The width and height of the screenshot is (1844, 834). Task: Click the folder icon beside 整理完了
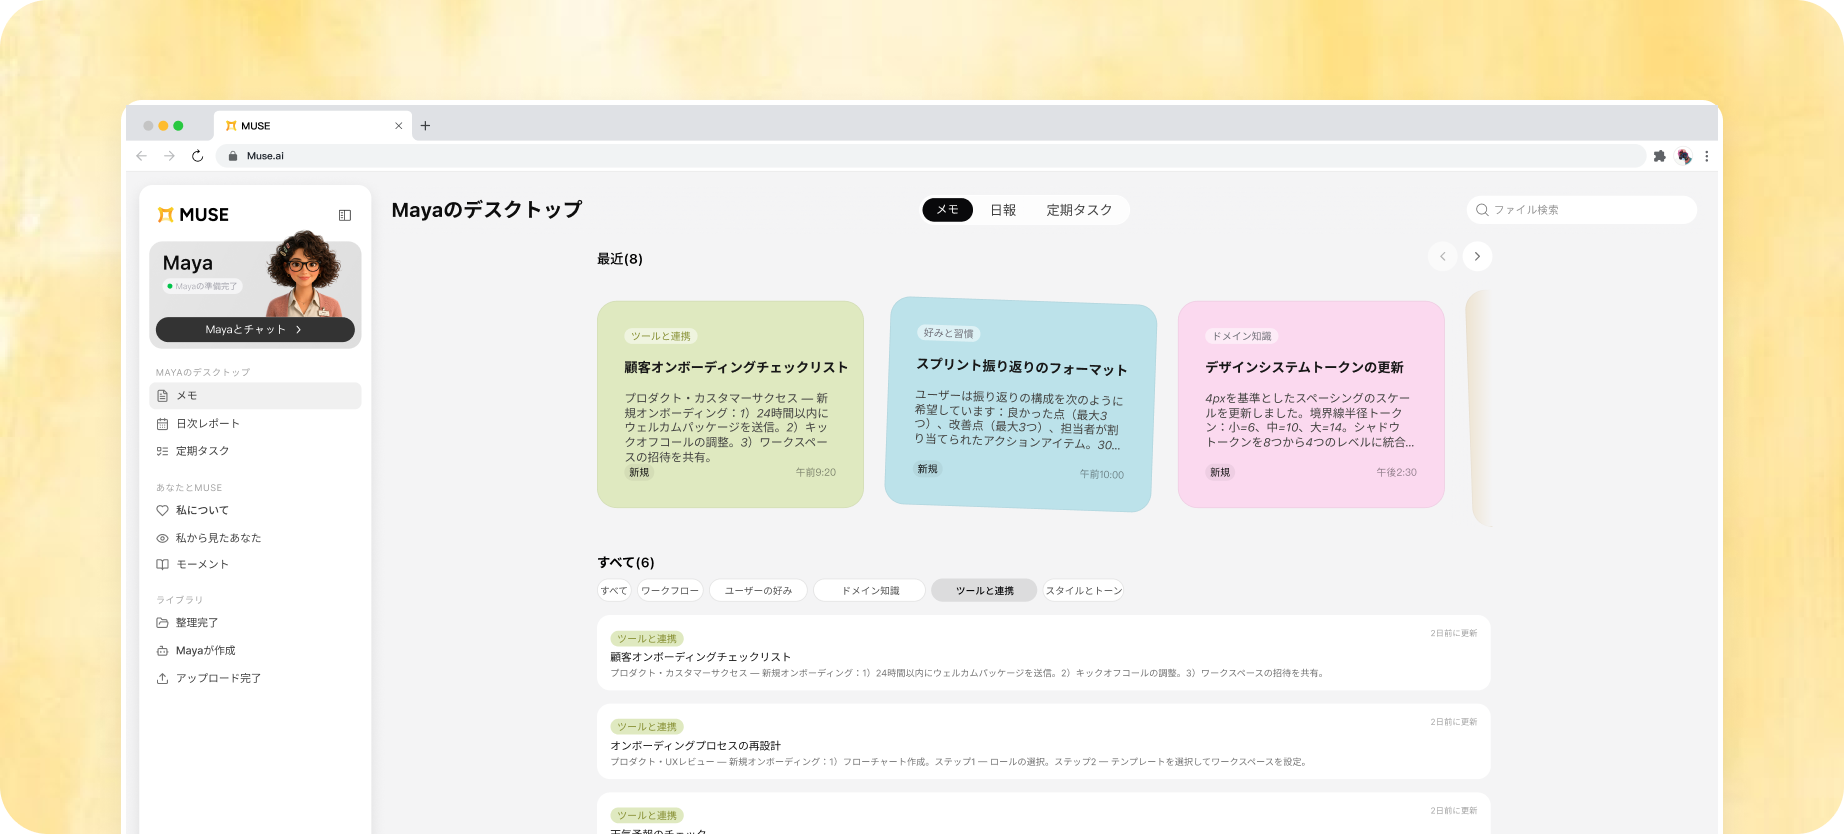(x=163, y=623)
